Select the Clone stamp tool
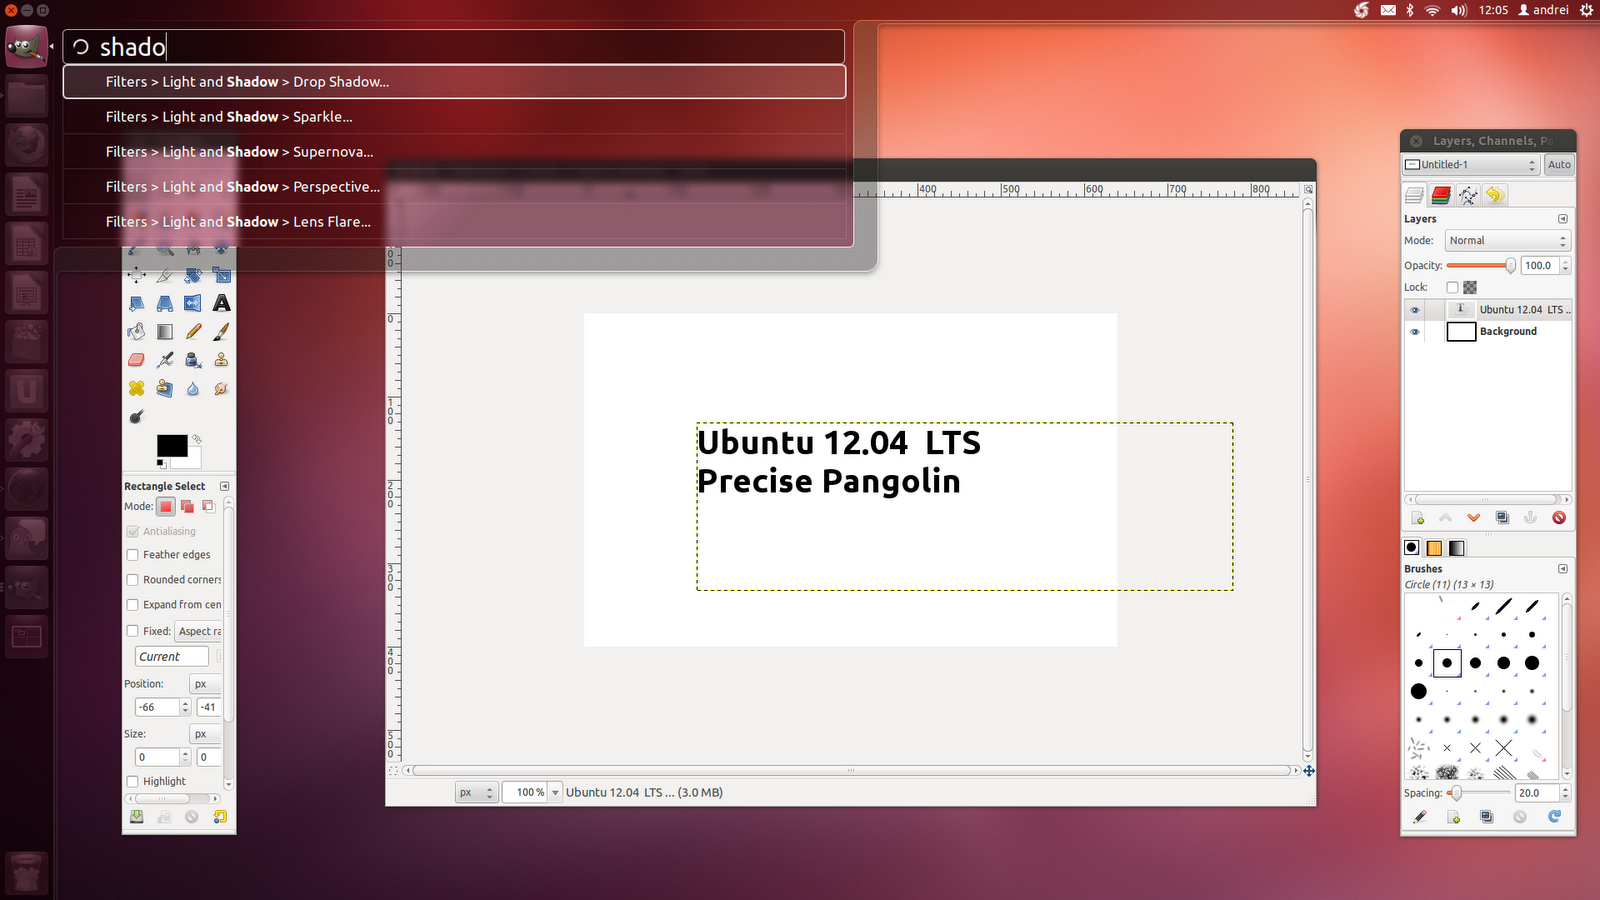 tap(222, 360)
